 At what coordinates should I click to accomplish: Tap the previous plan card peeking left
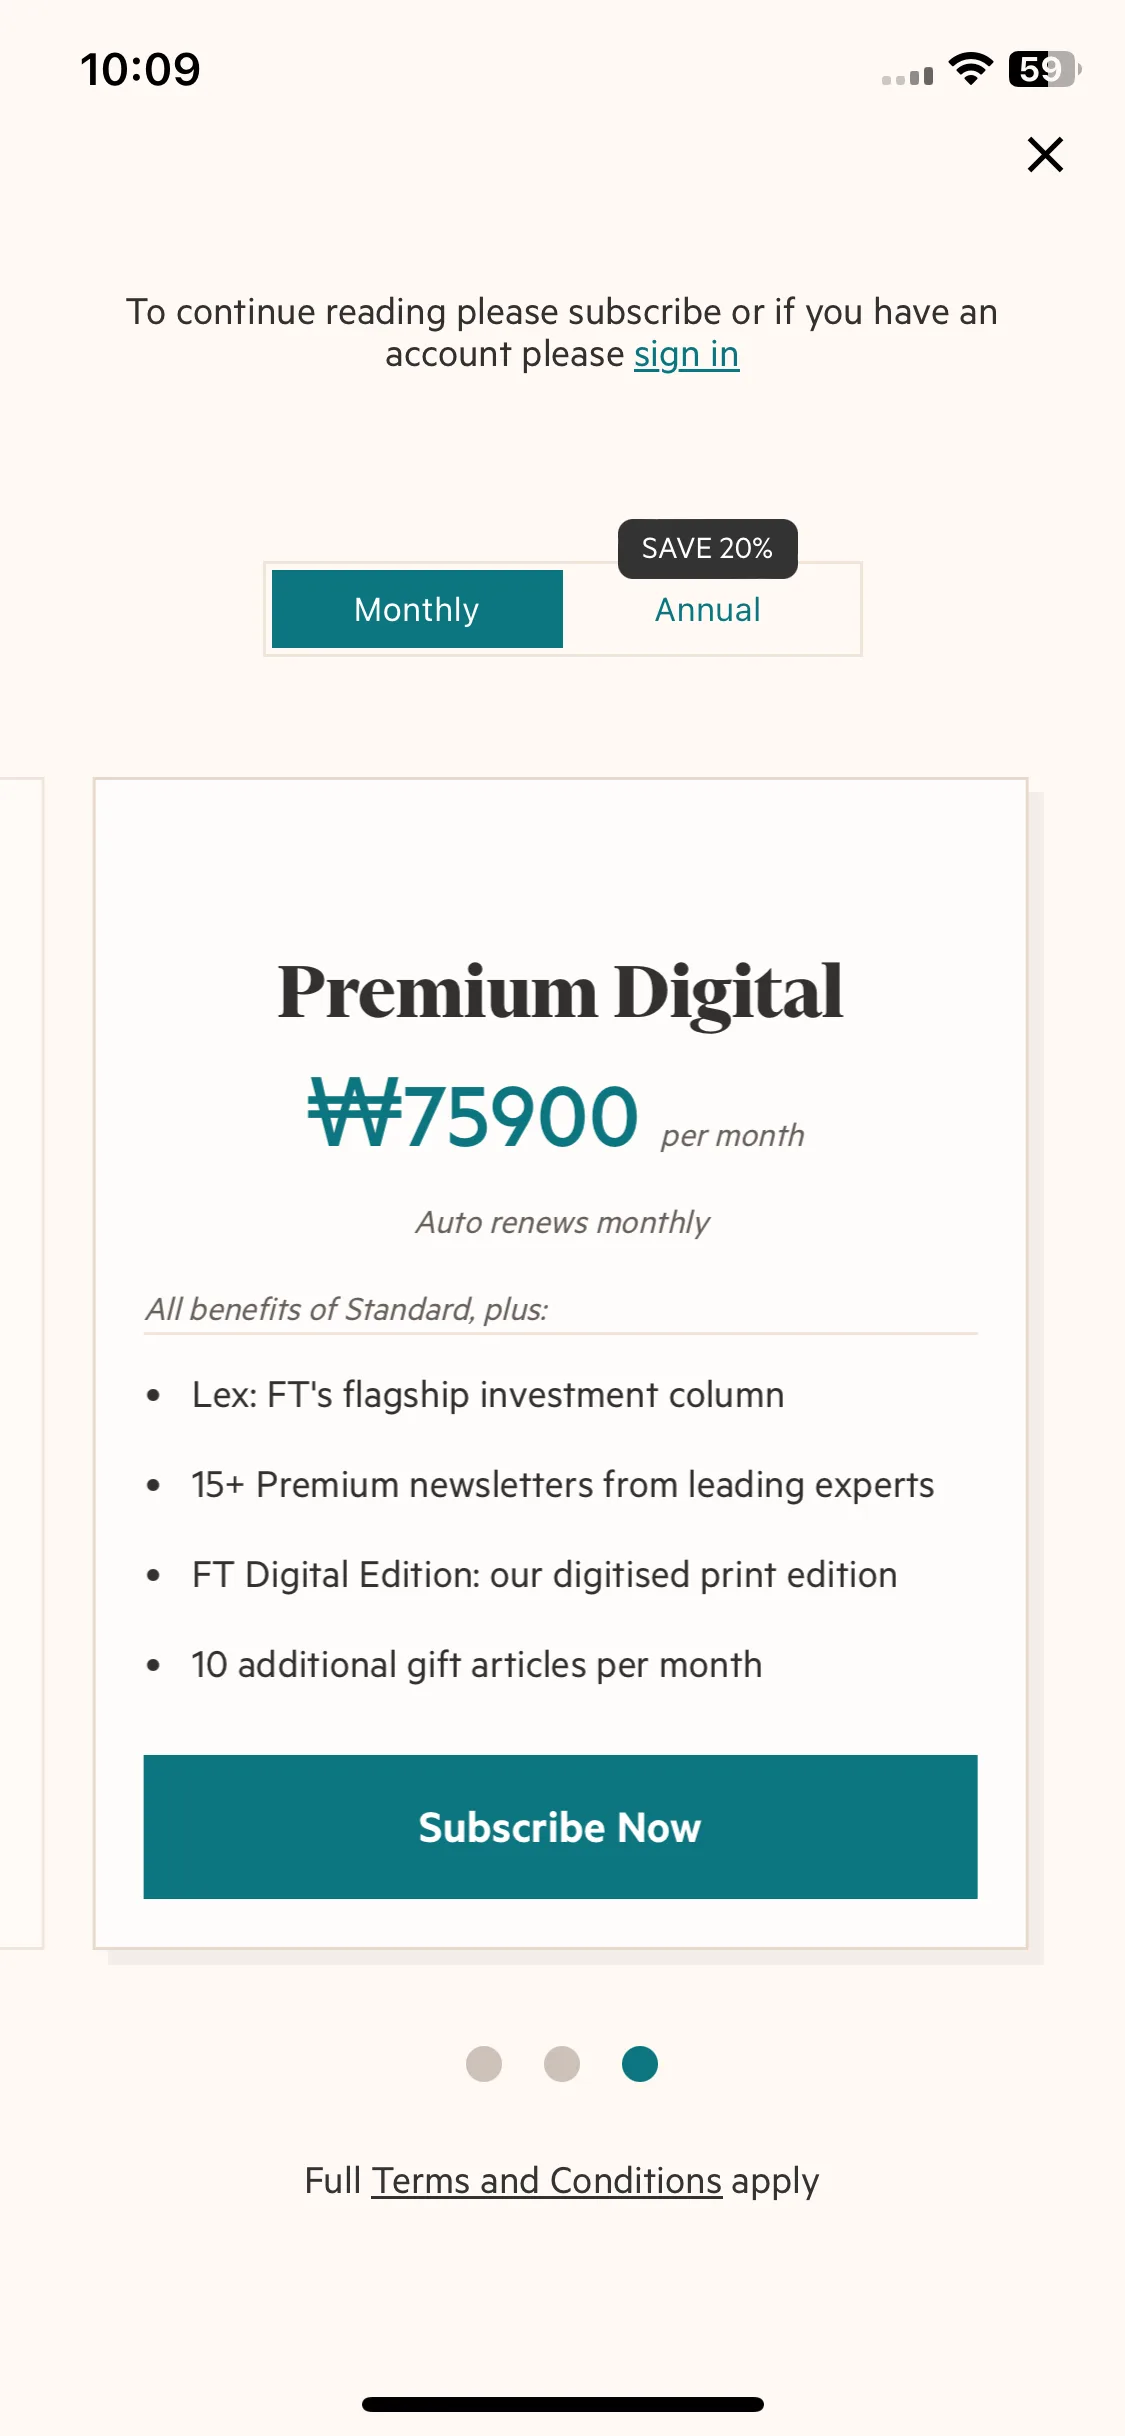pyautogui.click(x=21, y=1363)
